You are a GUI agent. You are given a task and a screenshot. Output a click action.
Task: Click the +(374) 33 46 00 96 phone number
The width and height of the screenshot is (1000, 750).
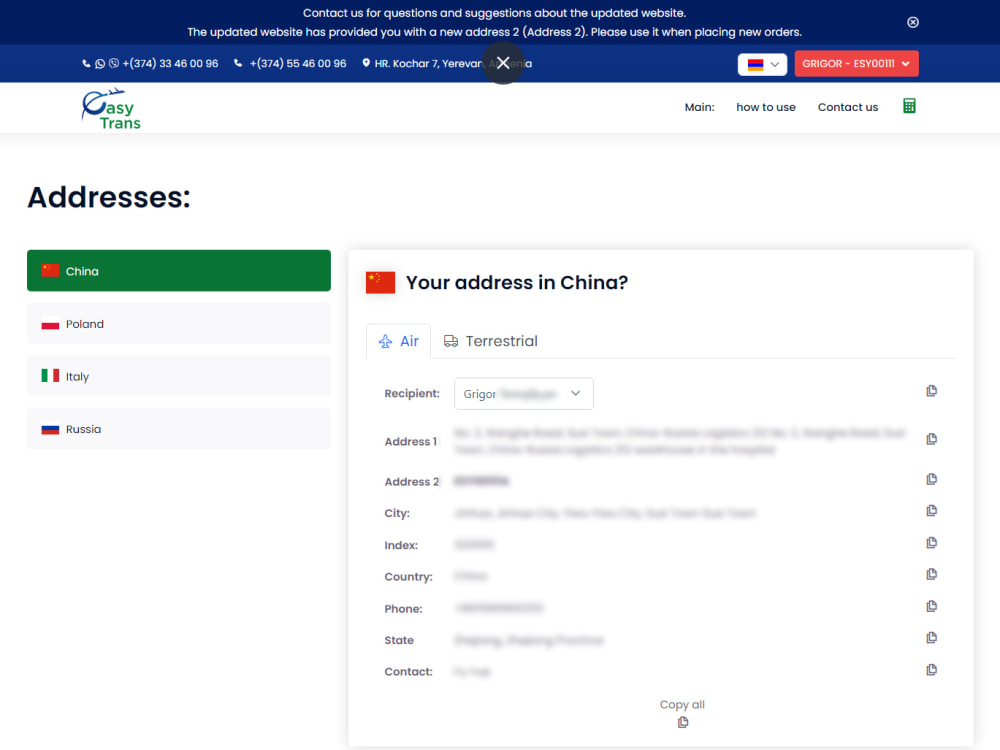[x=170, y=64]
